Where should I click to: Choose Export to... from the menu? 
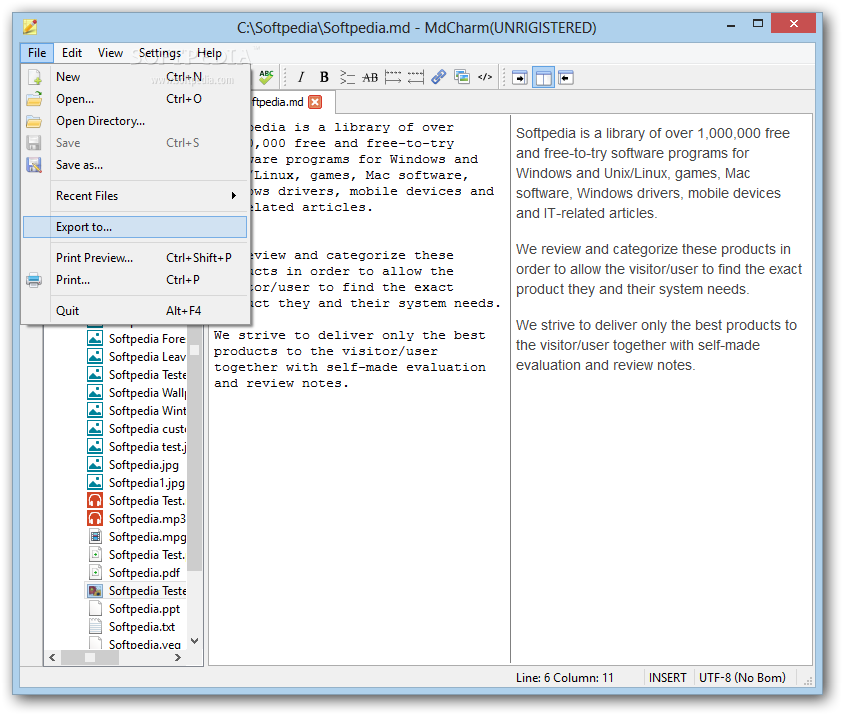[135, 227]
